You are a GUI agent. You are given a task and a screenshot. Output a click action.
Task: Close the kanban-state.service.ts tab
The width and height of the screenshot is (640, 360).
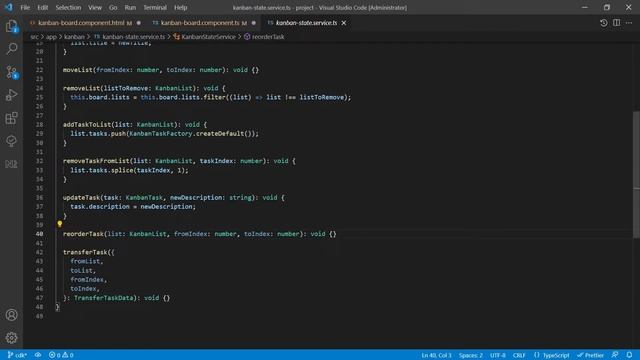pyautogui.click(x=344, y=23)
